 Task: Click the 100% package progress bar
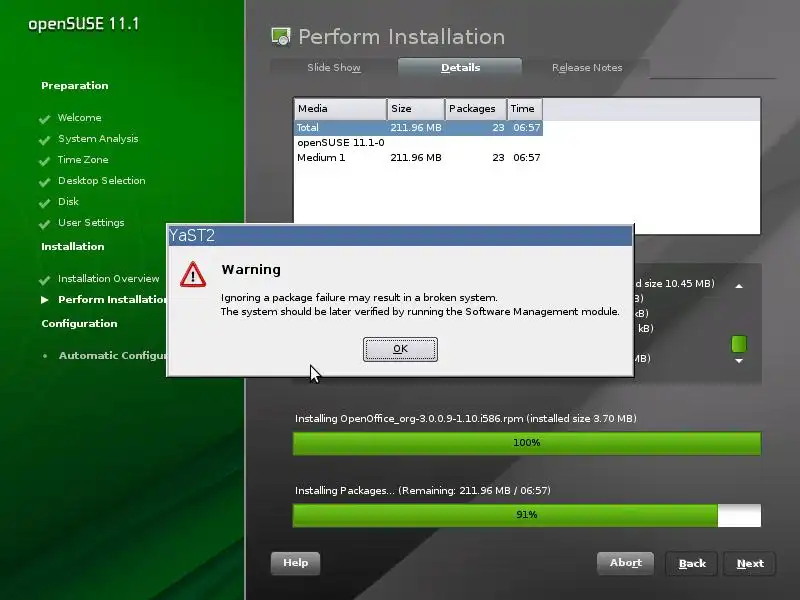(527, 443)
